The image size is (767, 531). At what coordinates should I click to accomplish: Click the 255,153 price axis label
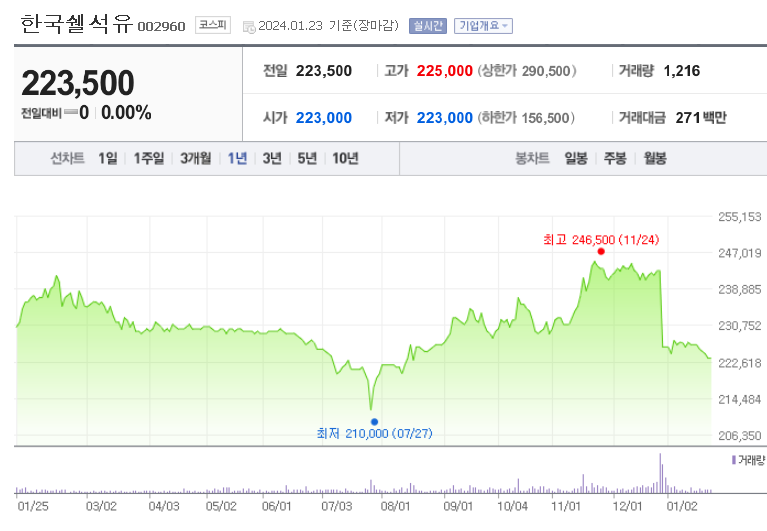coord(740,217)
